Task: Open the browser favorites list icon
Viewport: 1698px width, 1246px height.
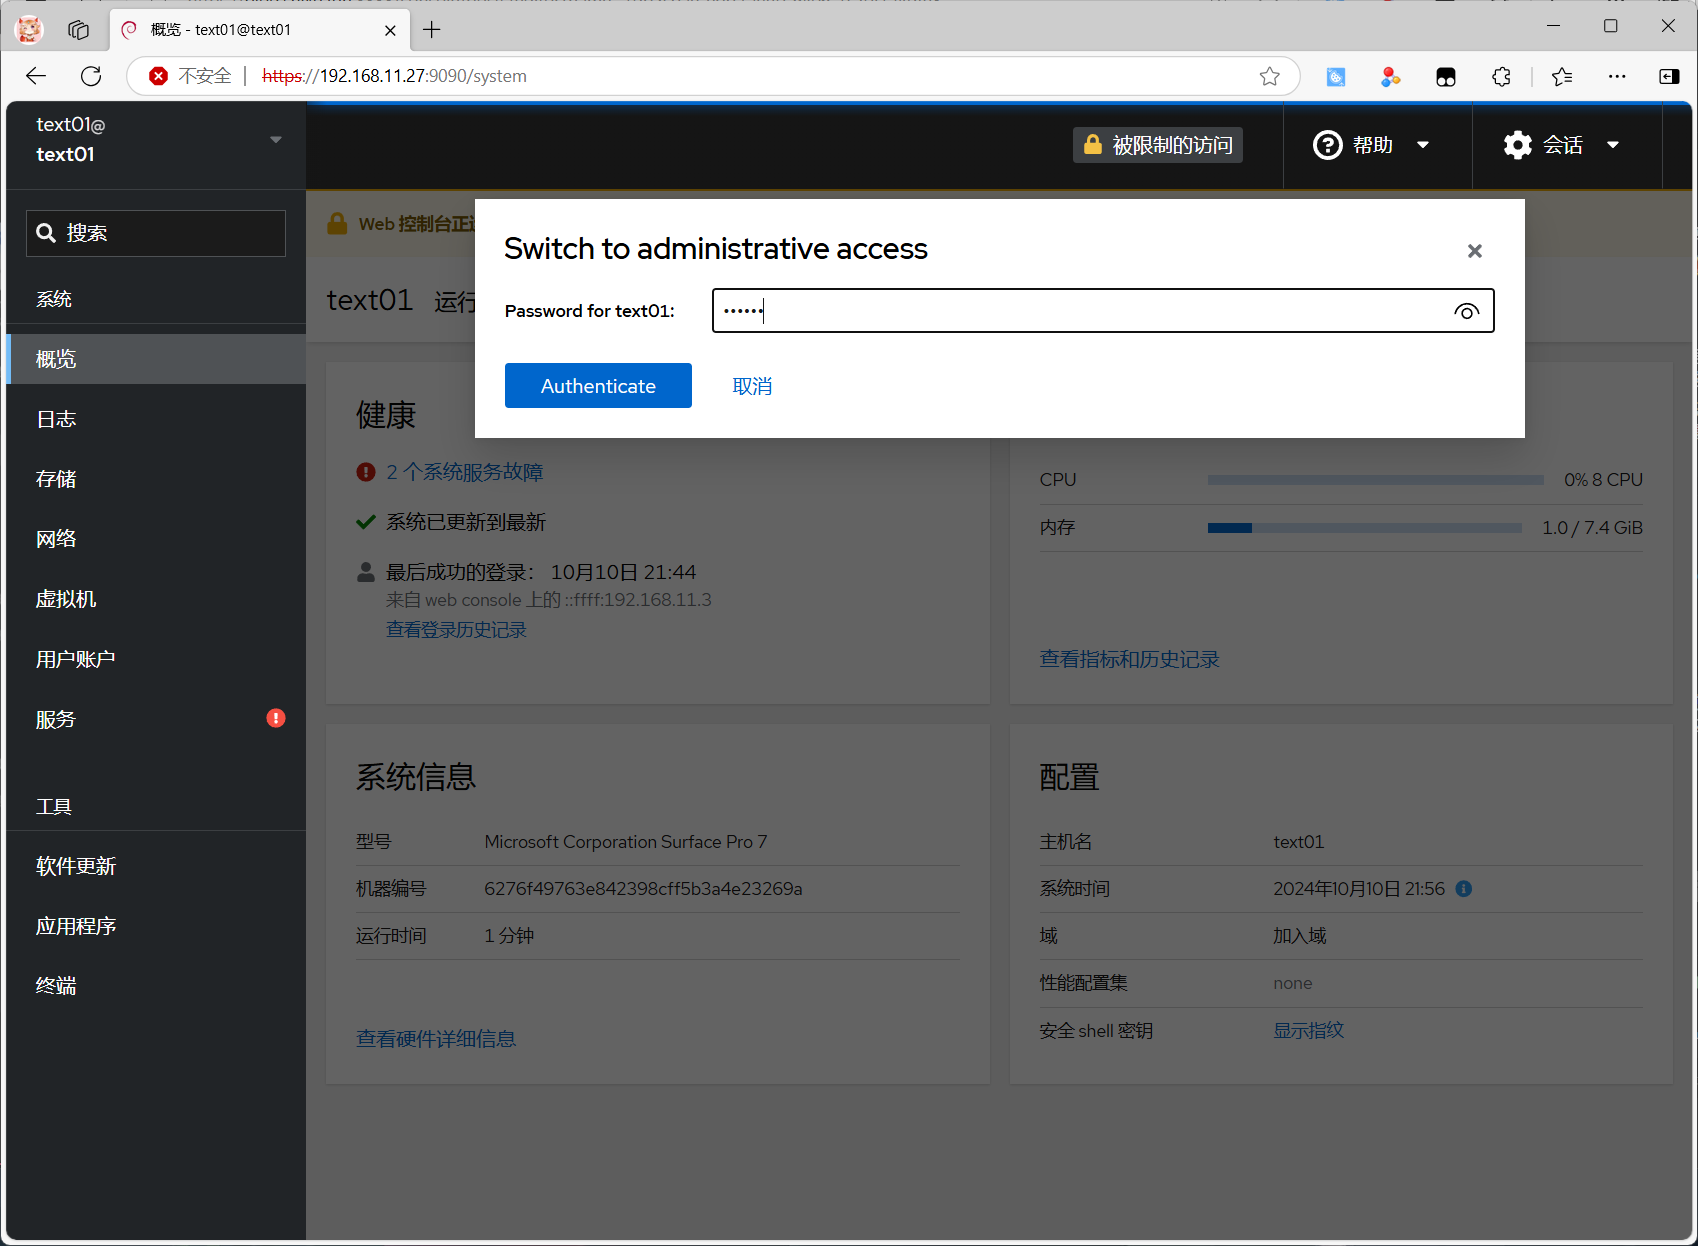Action: pyautogui.click(x=1562, y=76)
